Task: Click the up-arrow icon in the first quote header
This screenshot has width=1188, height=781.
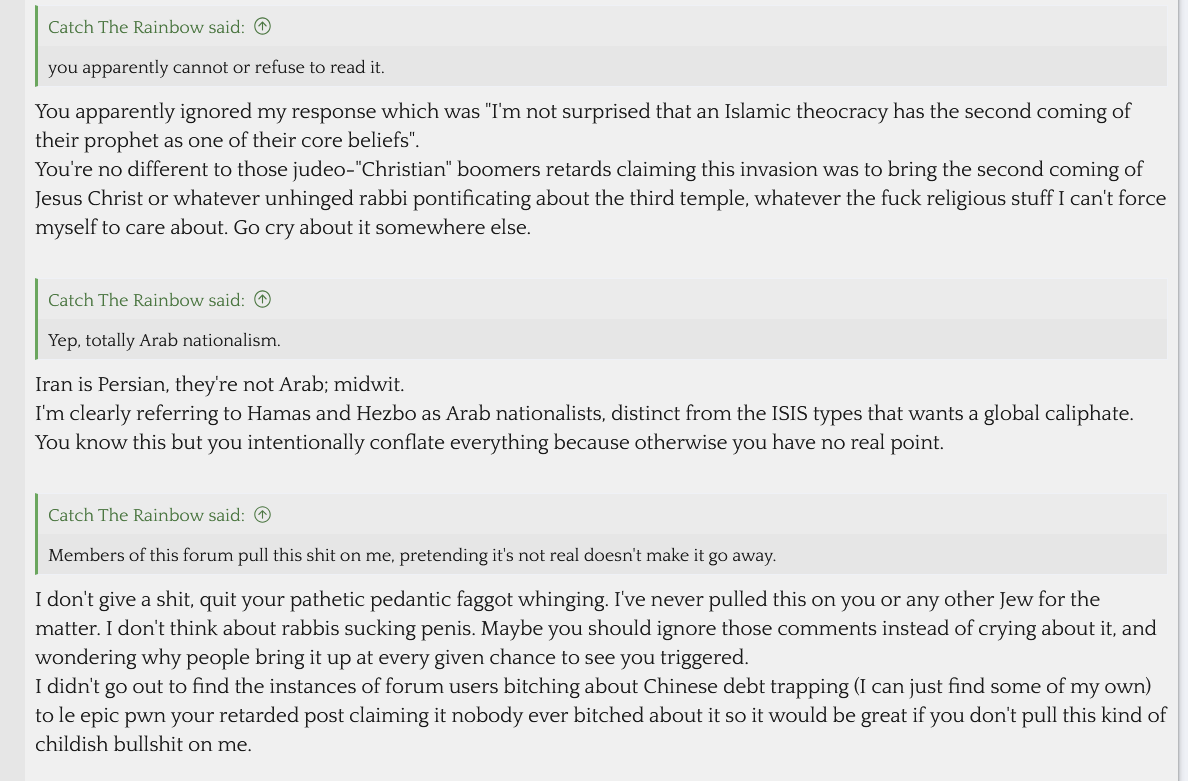Action: tap(263, 27)
